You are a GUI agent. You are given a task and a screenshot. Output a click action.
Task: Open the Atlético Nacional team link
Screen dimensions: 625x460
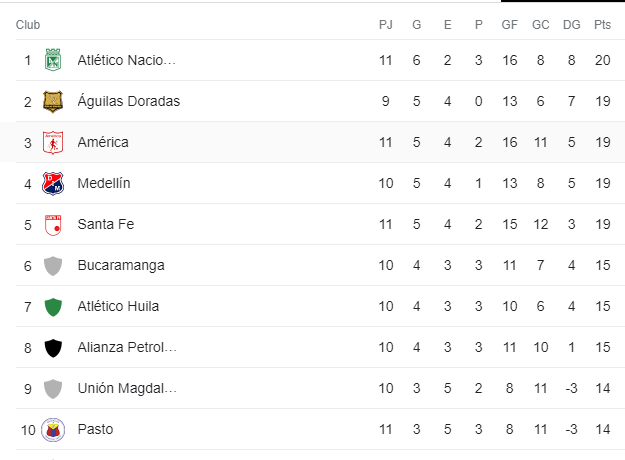126,60
